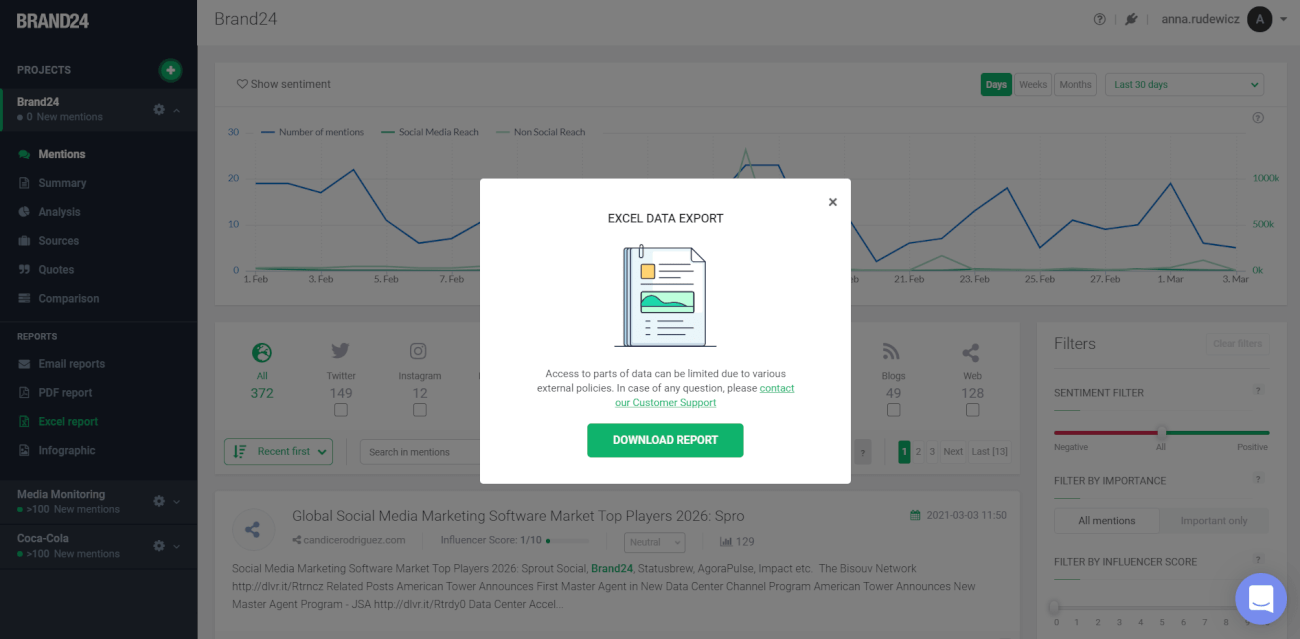
Task: Expand the Recent first sort dropdown
Action: point(278,452)
